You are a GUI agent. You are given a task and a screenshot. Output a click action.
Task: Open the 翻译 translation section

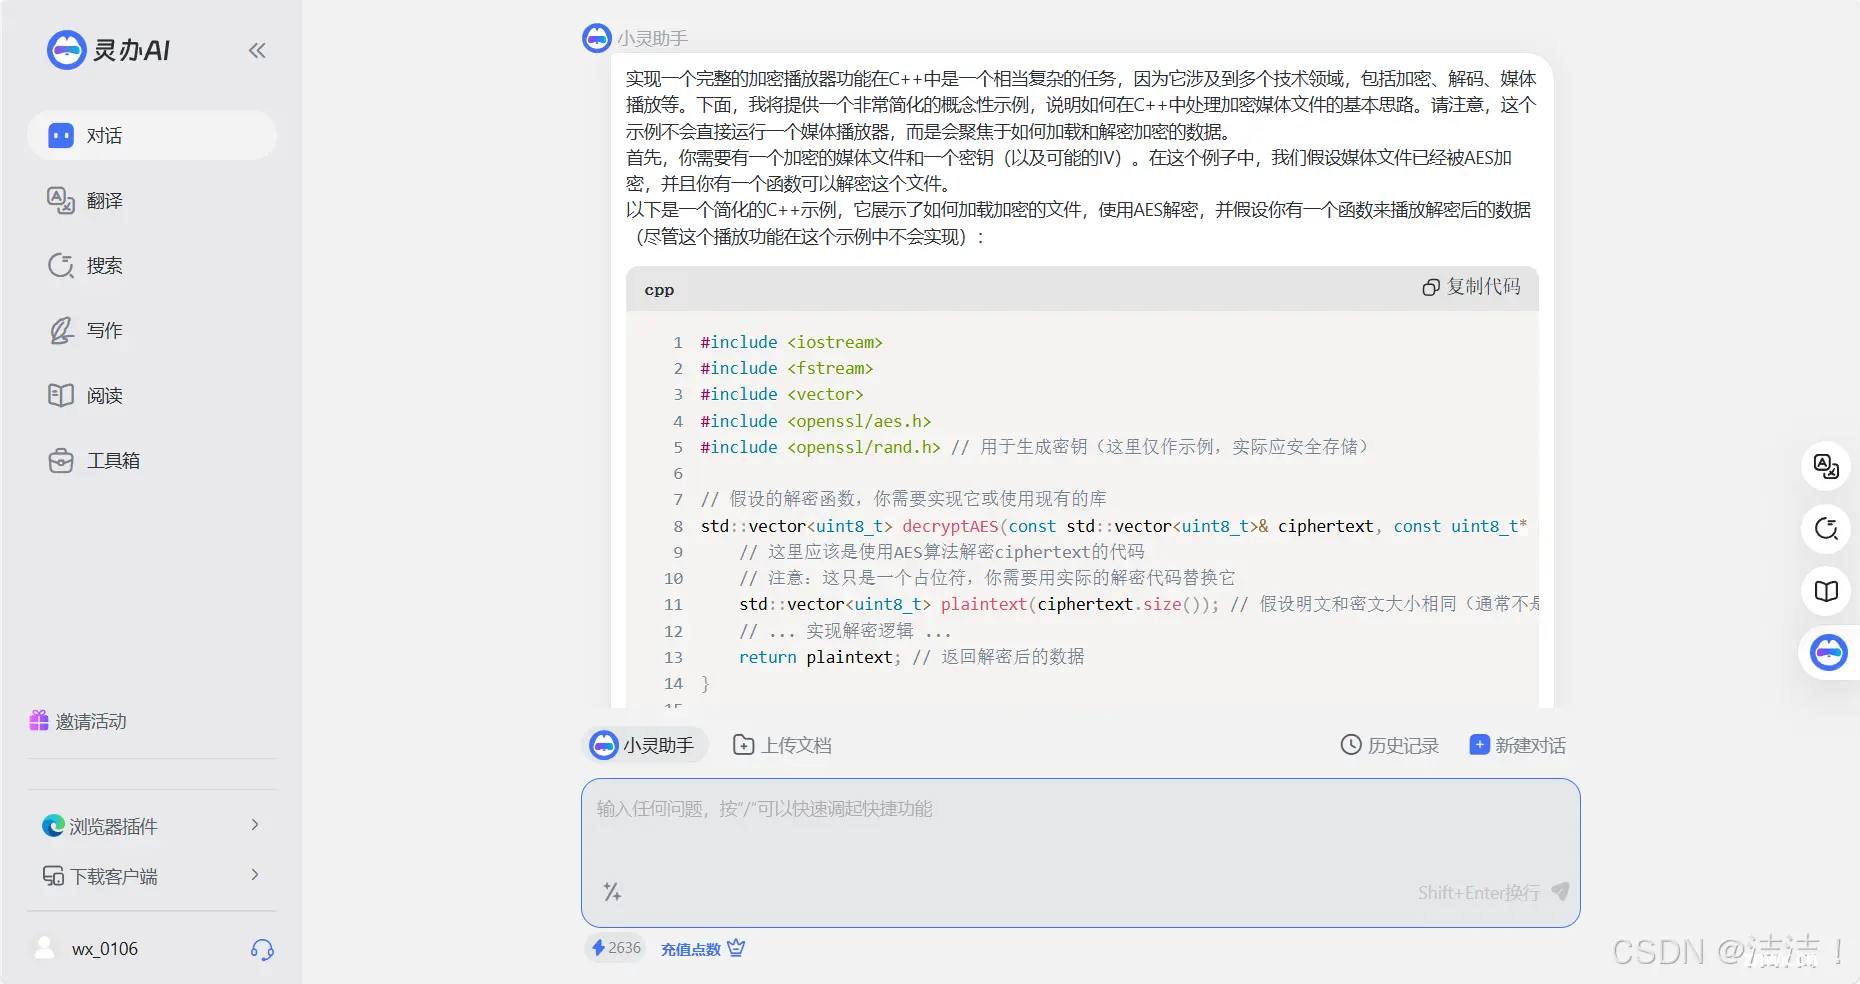[152, 200]
